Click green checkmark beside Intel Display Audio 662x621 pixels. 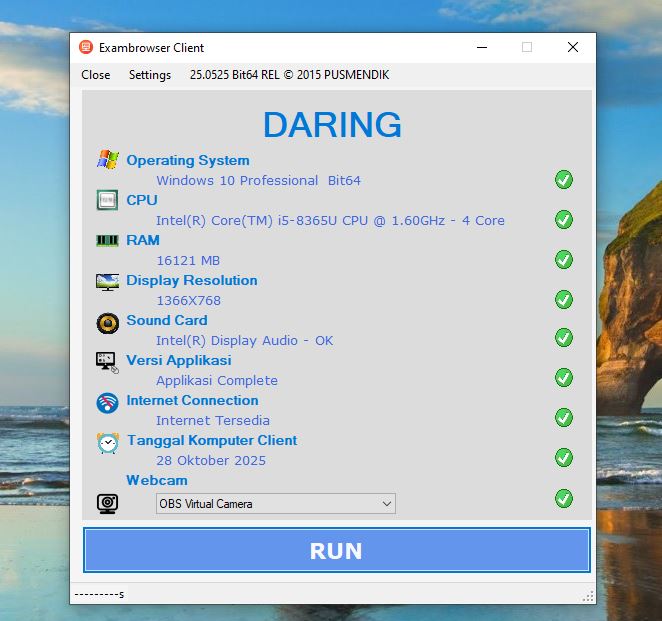pos(564,338)
